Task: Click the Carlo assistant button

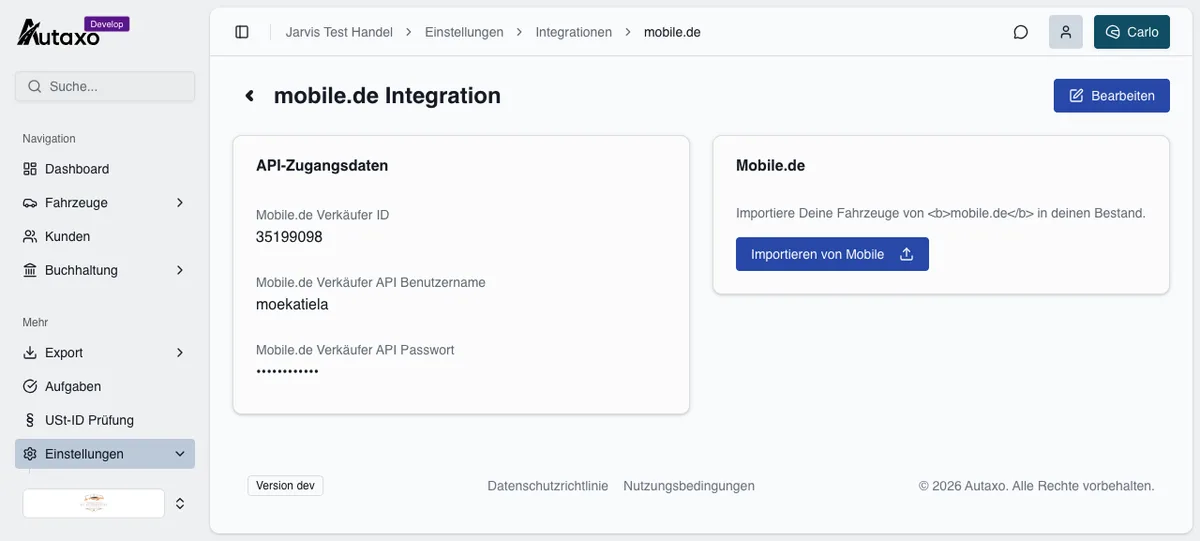Action: 1132,32
